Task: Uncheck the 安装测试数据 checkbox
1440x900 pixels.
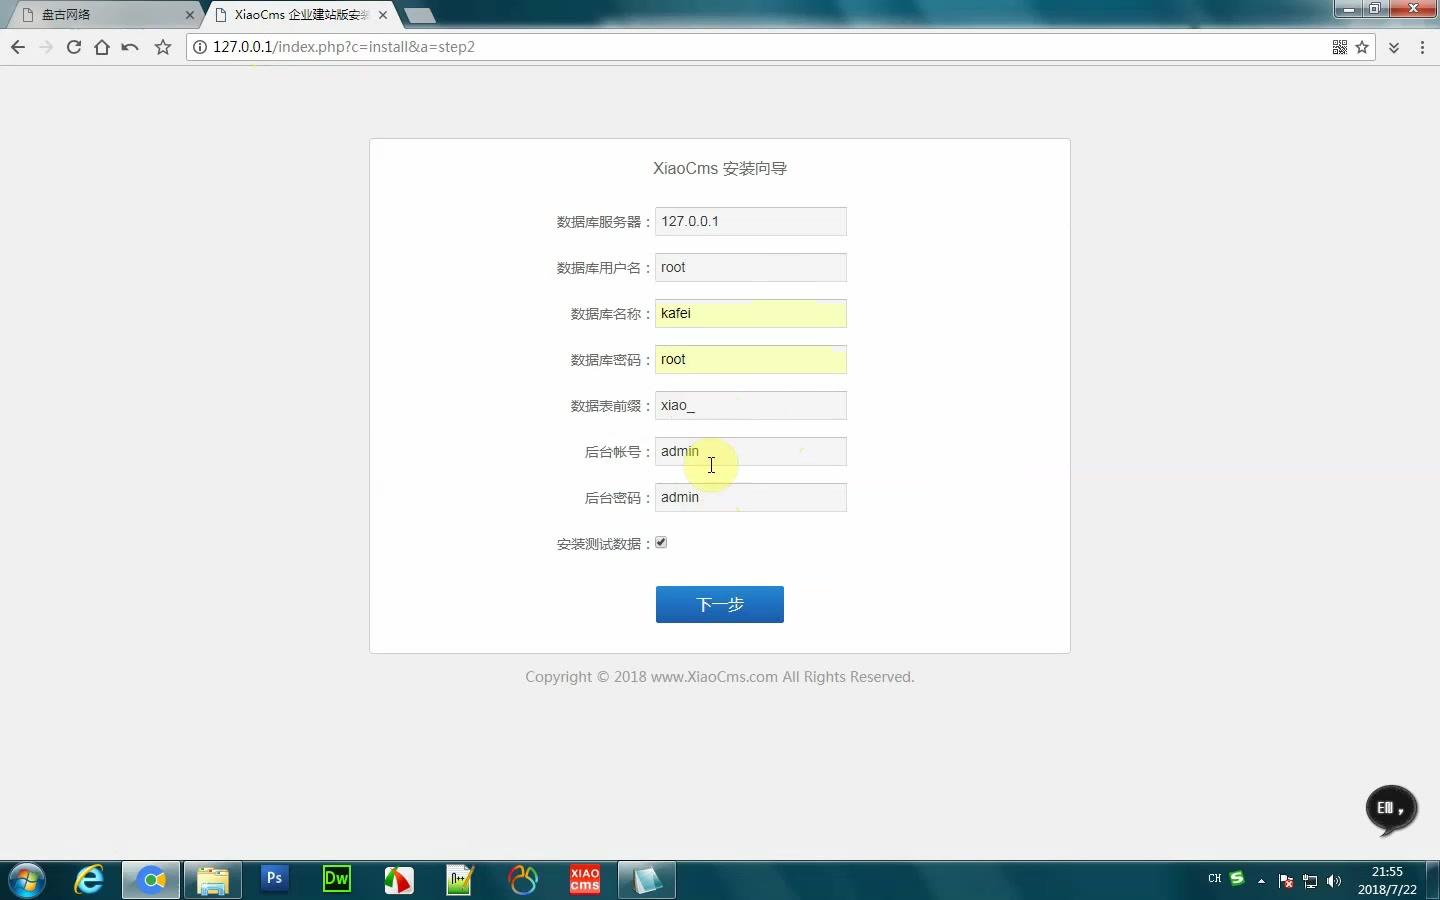Action: click(x=661, y=543)
